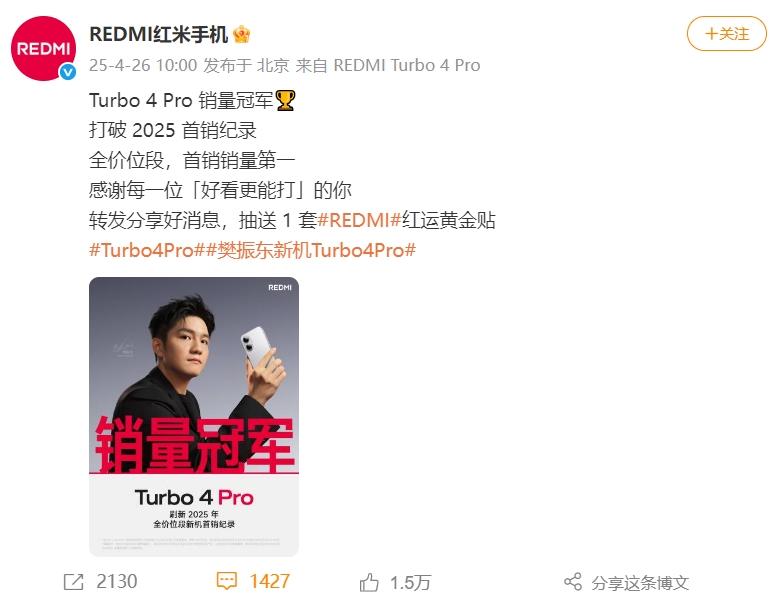Click the 1.5万 like count
Image resolution: width=781 pixels, height=606 pixels.
pos(410,582)
